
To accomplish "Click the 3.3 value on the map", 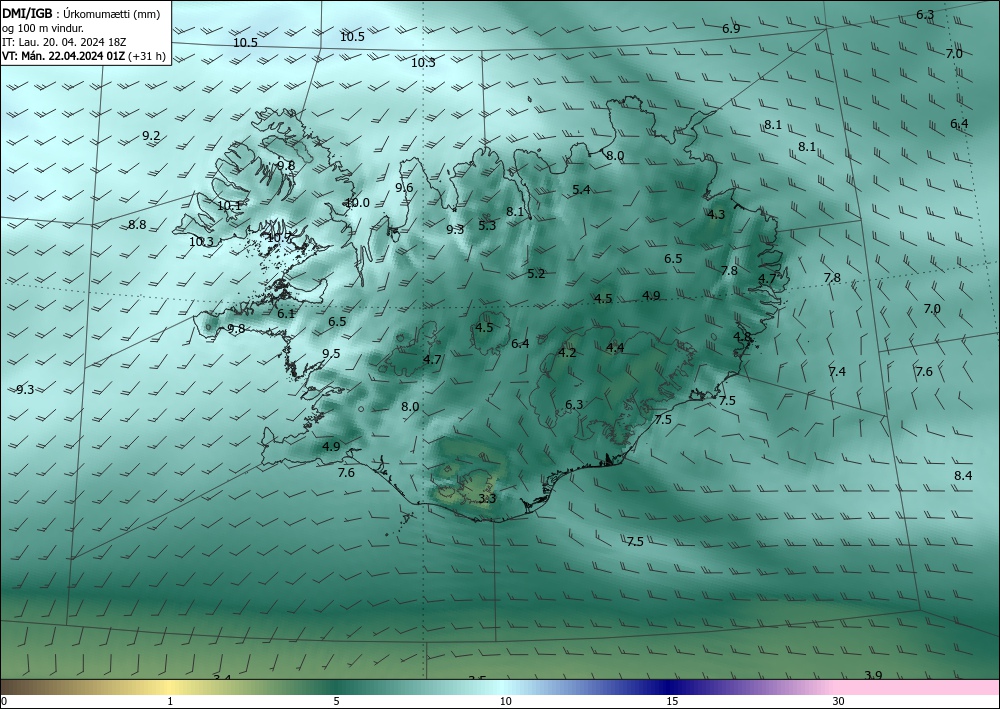I will coord(487,499).
